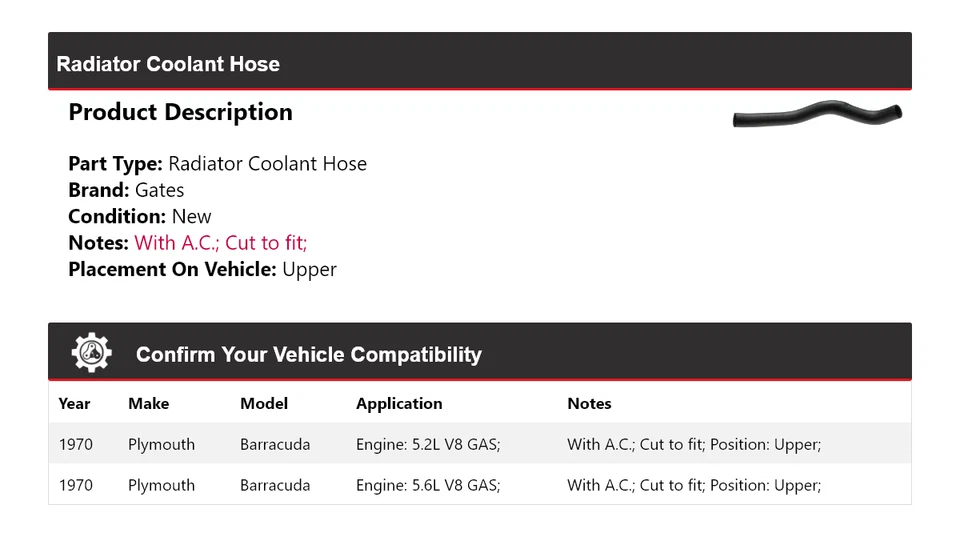The width and height of the screenshot is (960, 537).
Task: Click the Brand value Gates
Action: 159,190
